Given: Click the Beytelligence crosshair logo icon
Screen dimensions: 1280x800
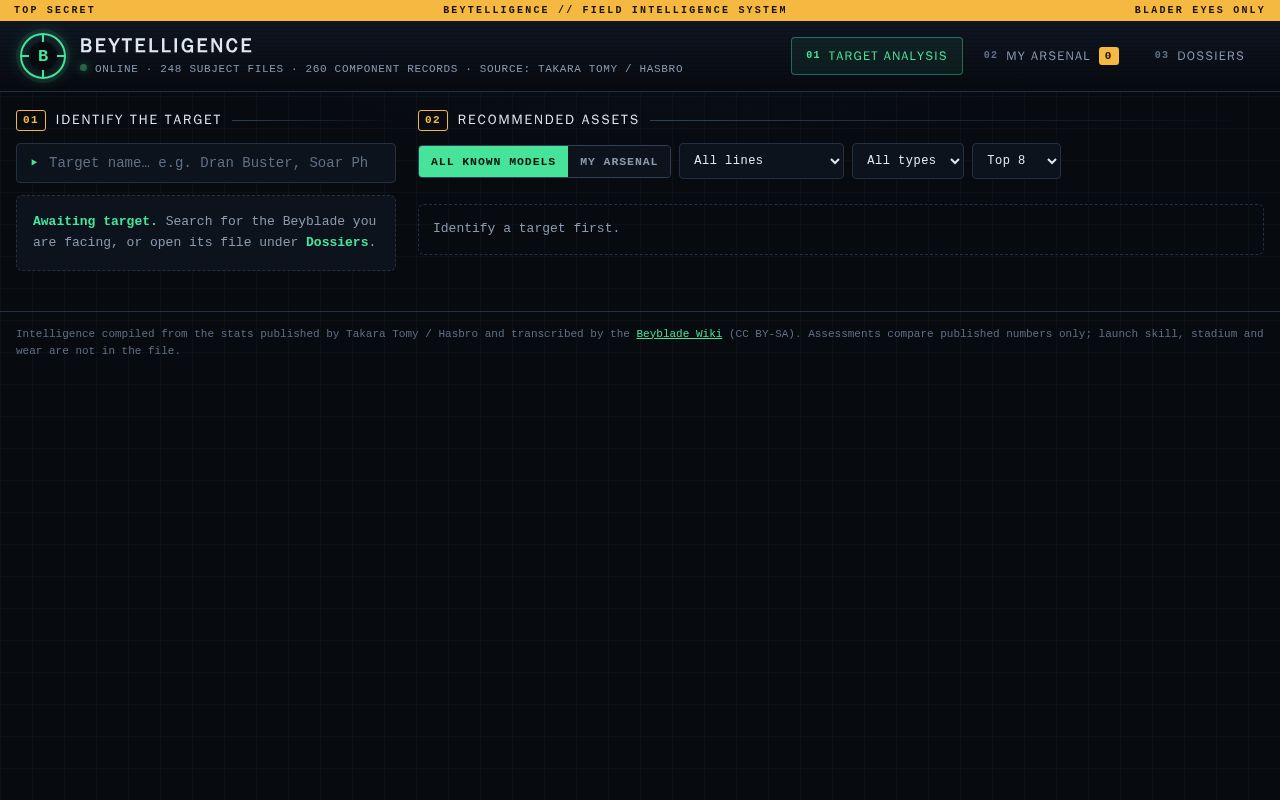Looking at the screenshot, I should (x=43, y=56).
